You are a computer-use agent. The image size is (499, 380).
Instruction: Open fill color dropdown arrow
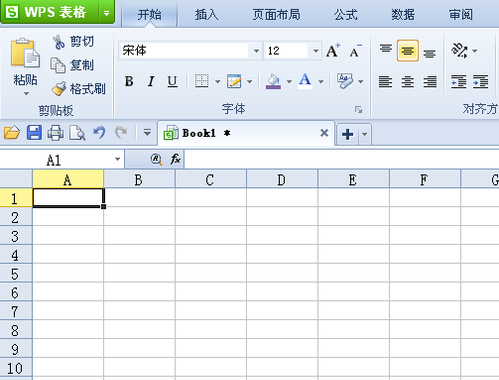(x=289, y=82)
